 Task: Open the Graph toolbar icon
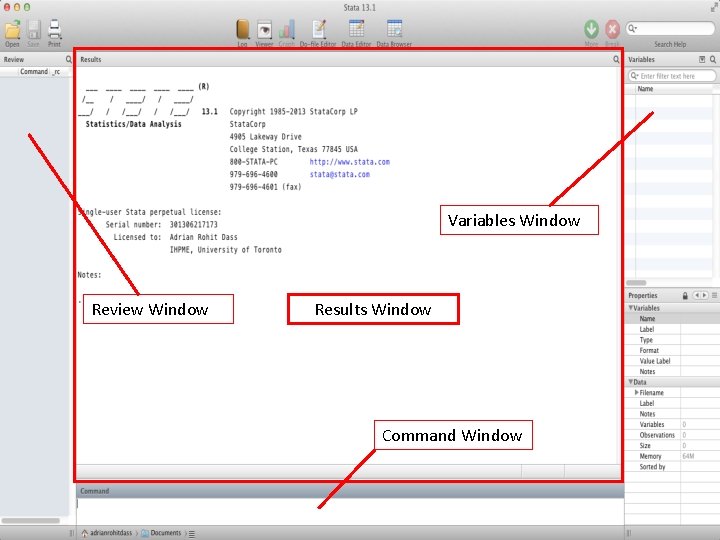(287, 30)
